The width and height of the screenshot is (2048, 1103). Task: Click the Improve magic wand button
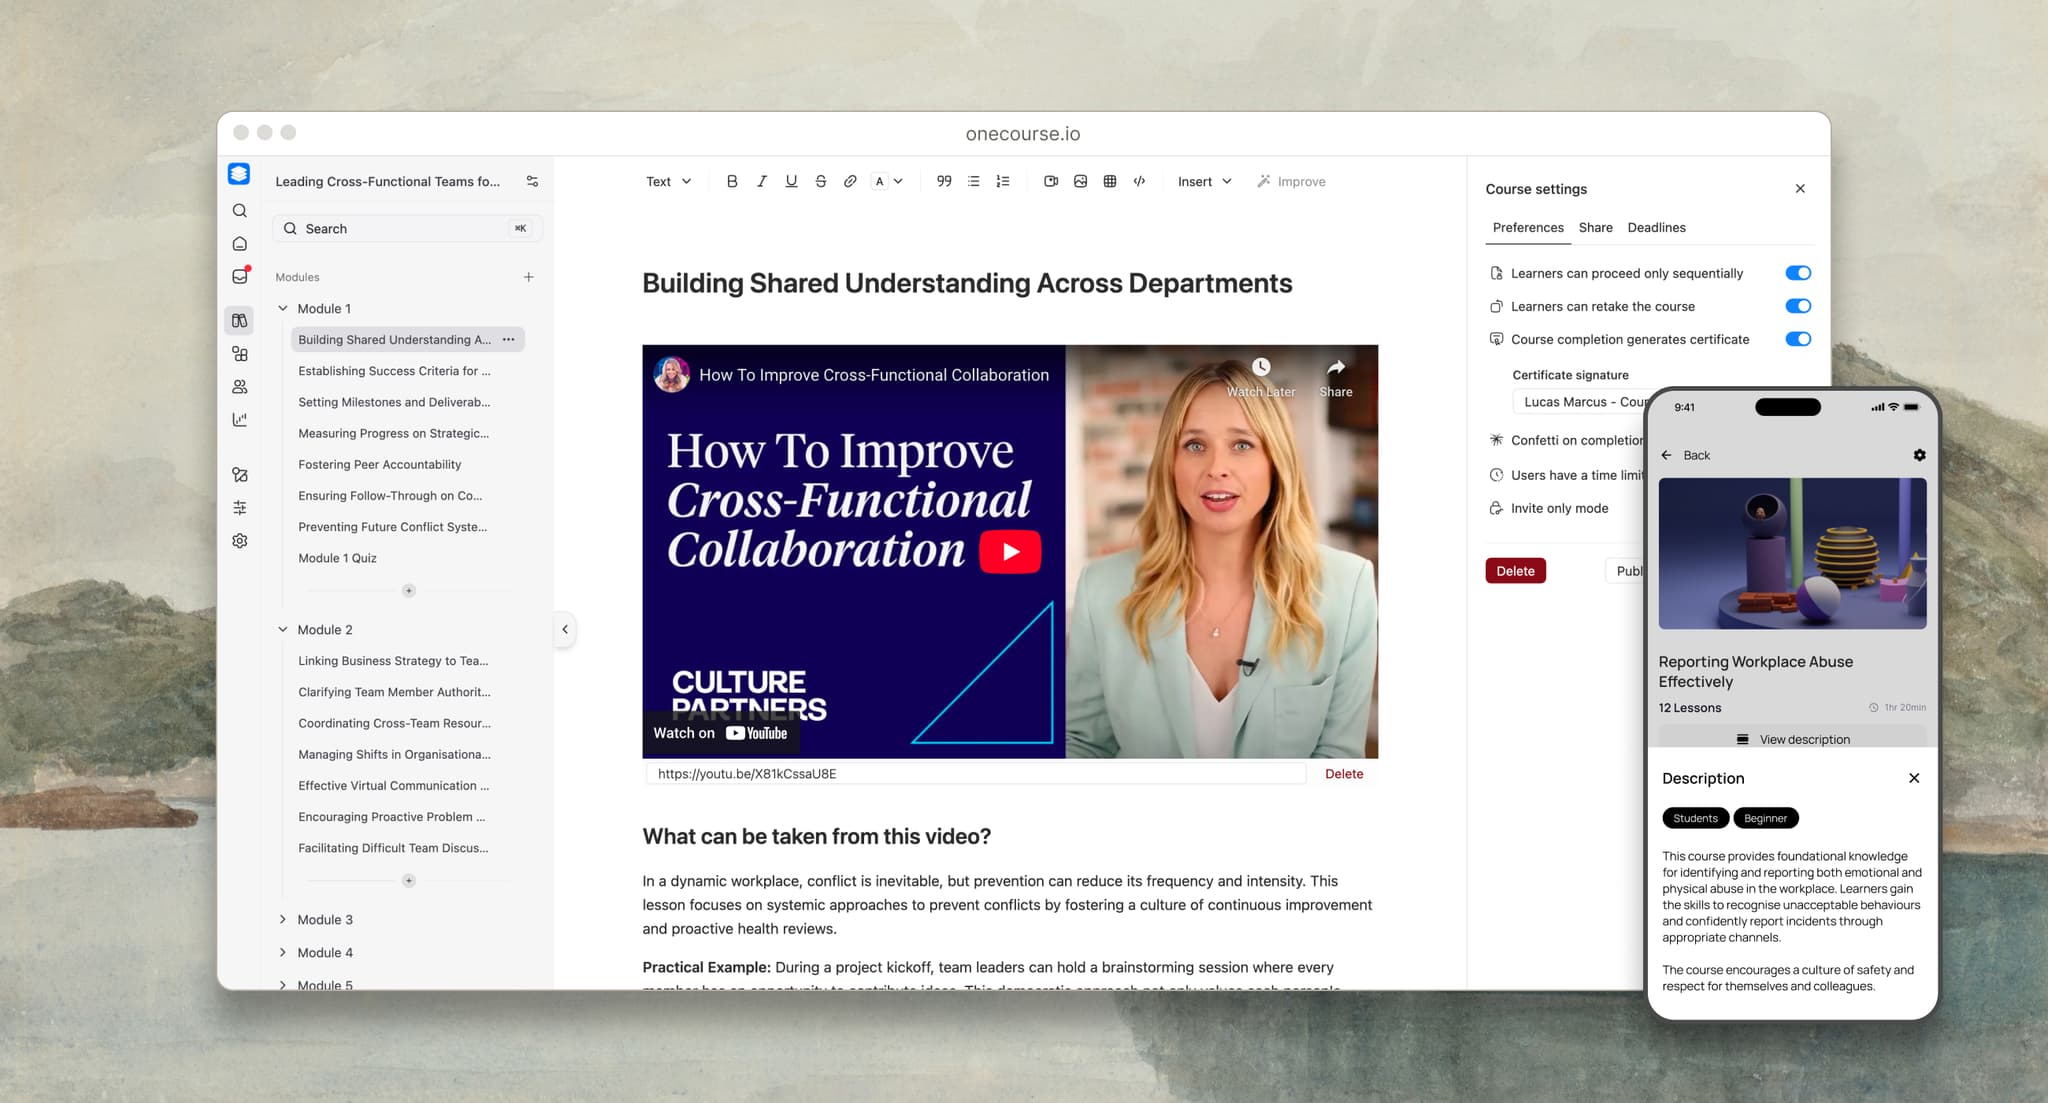pyautogui.click(x=1291, y=181)
